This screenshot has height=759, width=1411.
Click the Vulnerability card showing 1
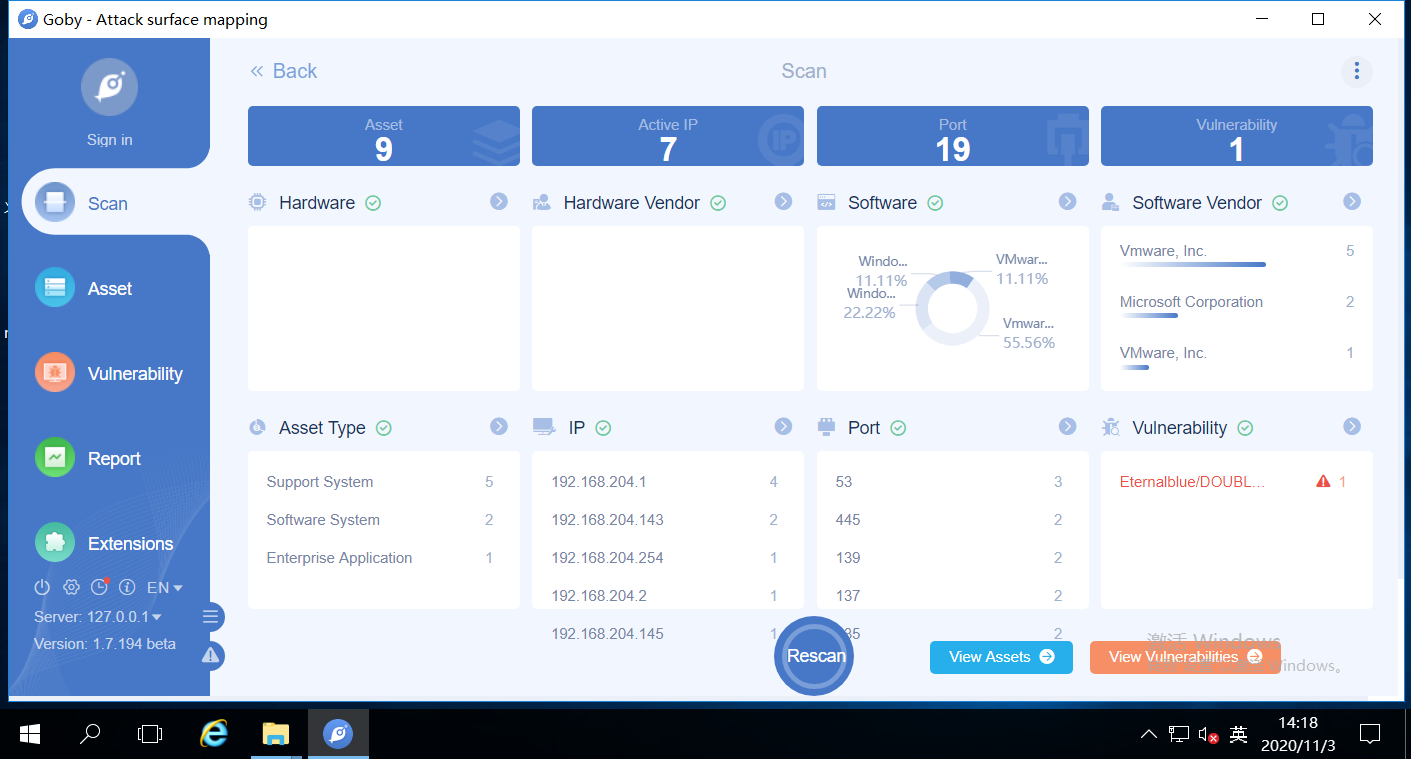(1237, 136)
